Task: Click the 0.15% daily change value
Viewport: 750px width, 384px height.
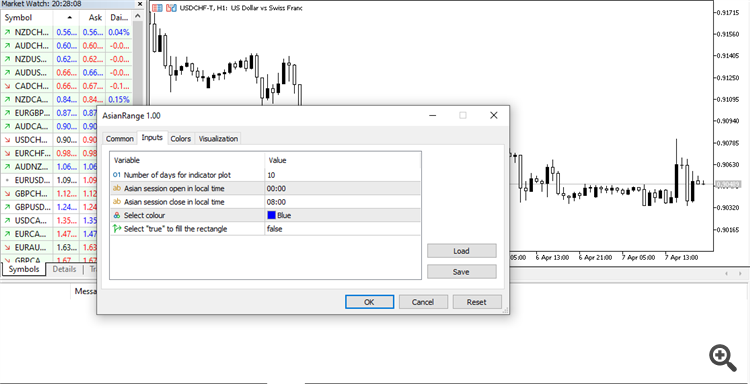Action: tap(119, 99)
